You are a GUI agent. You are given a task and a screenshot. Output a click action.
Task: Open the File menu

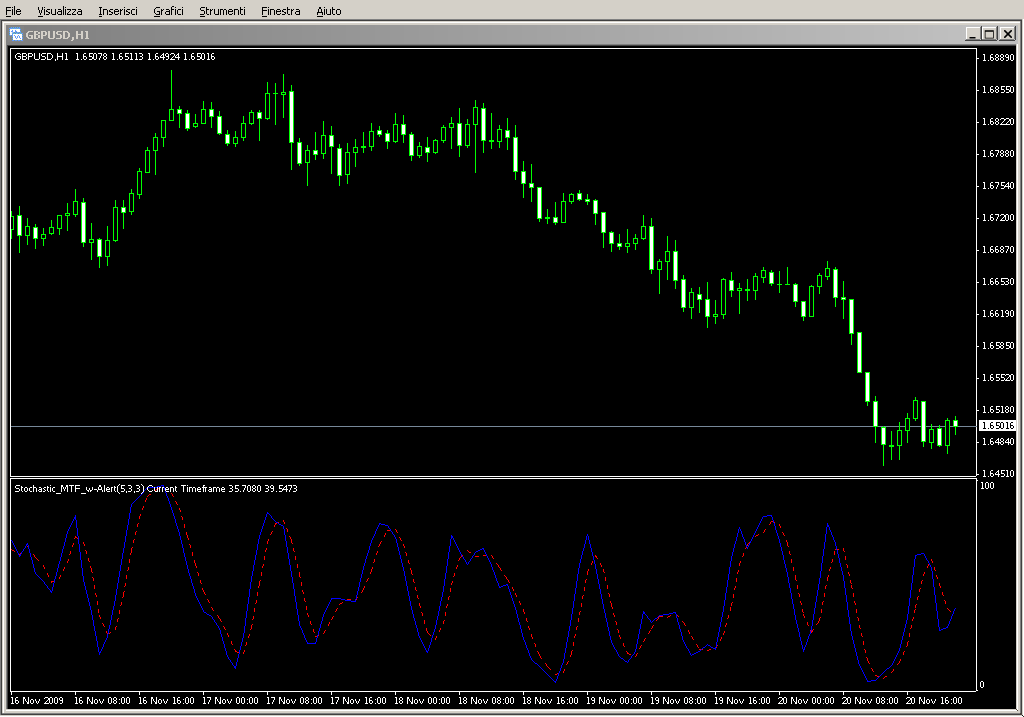pyautogui.click(x=13, y=11)
